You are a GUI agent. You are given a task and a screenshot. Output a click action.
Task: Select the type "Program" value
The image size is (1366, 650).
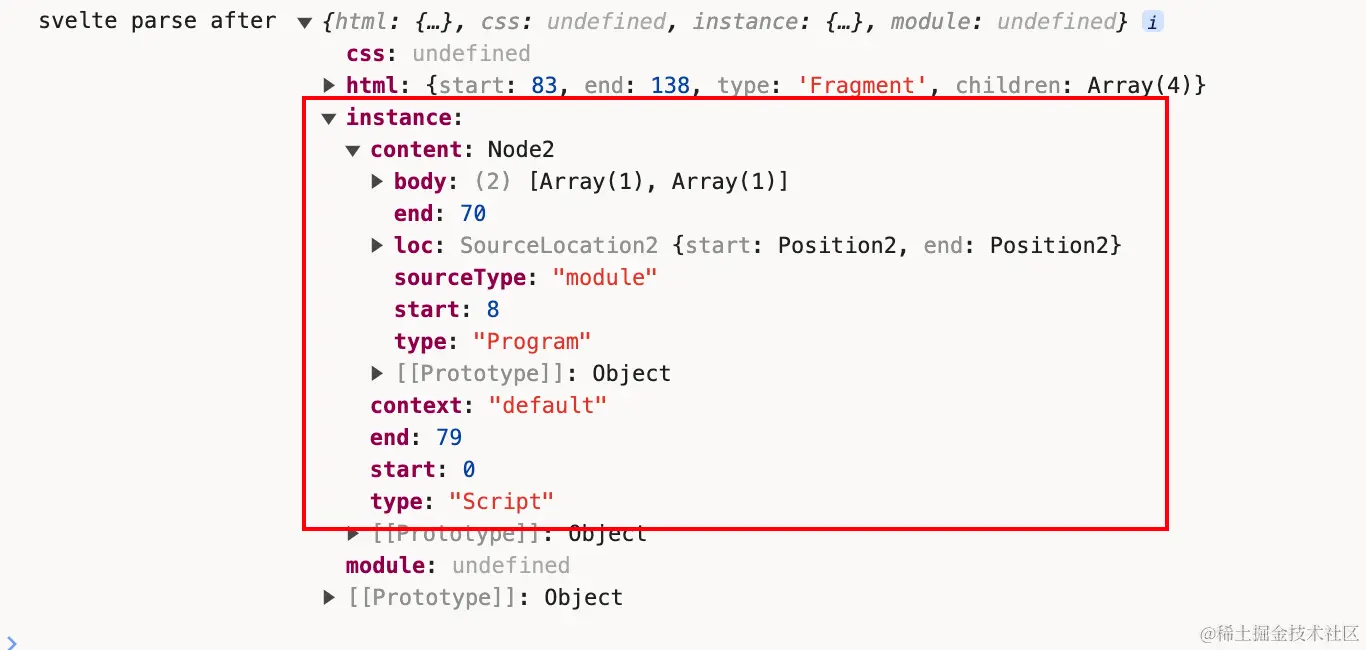point(532,342)
